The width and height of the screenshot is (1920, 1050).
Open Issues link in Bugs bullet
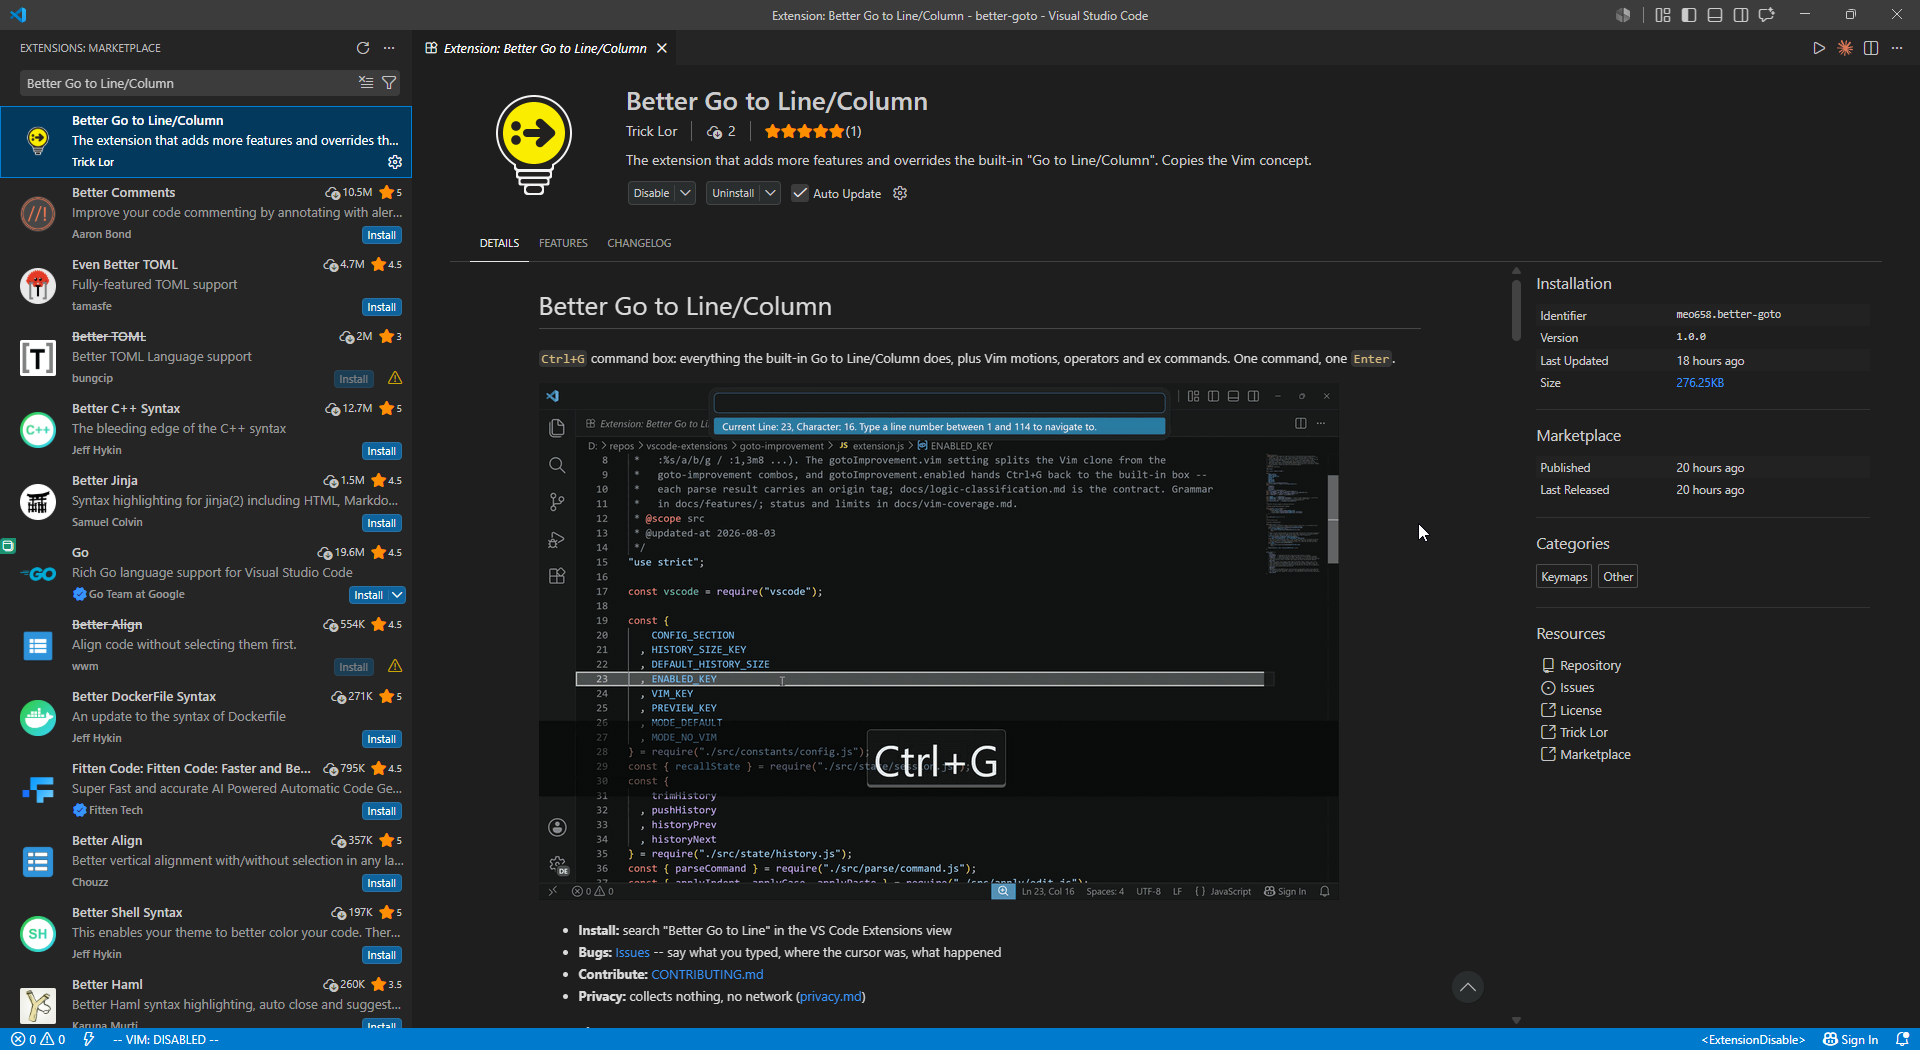click(x=632, y=952)
